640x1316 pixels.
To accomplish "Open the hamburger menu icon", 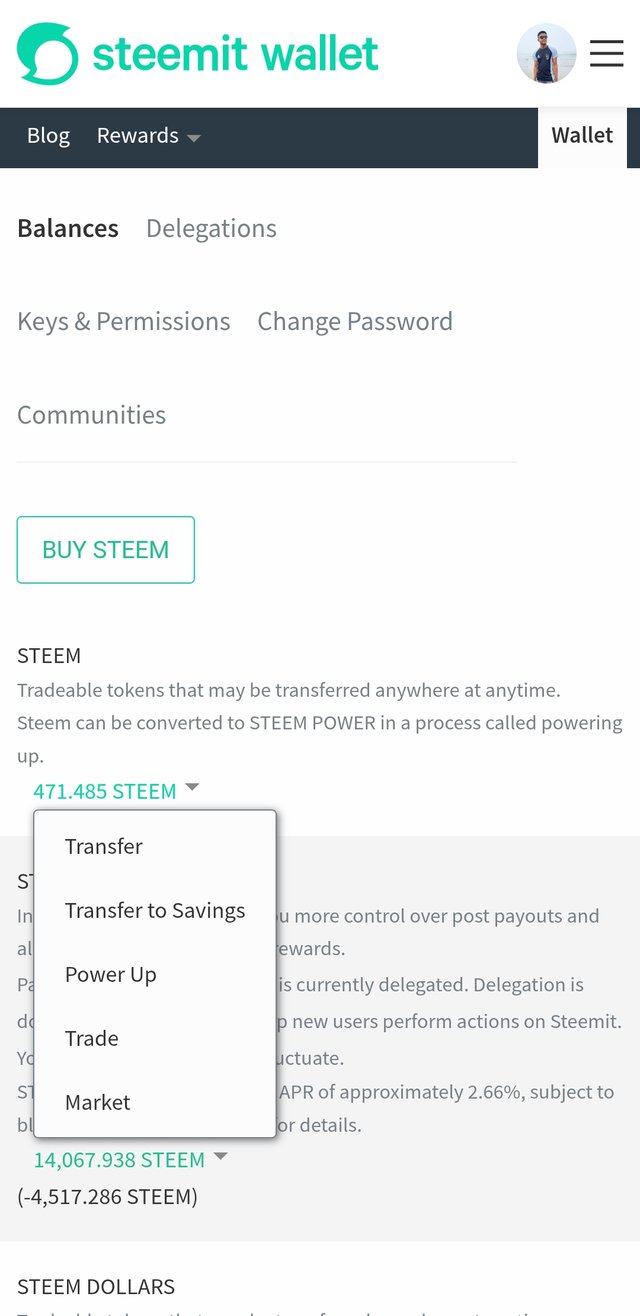I will [x=606, y=53].
